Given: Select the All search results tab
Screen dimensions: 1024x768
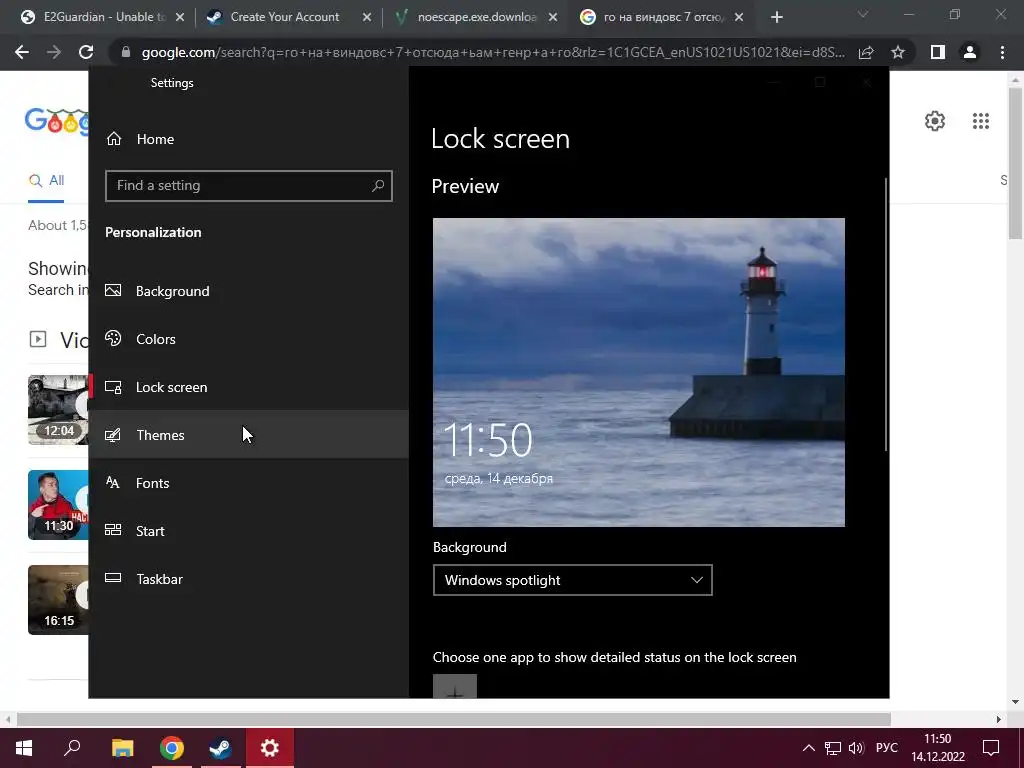Looking at the screenshot, I should click(46, 181).
